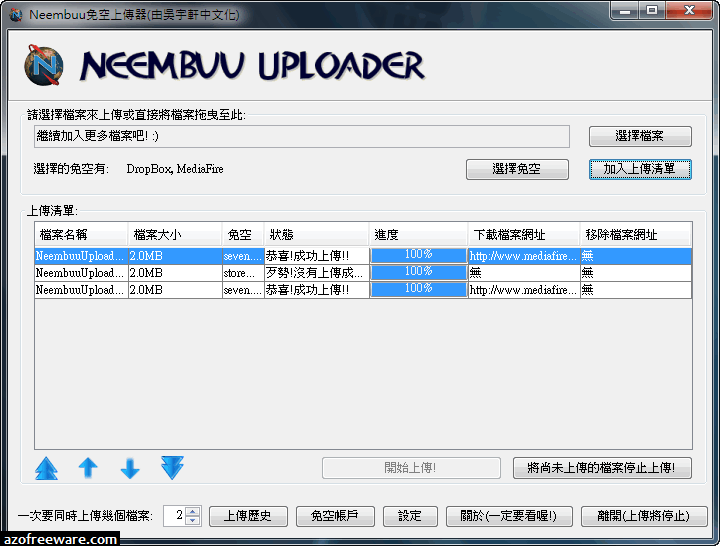Open the 選擇免空 host selector

[517, 169]
